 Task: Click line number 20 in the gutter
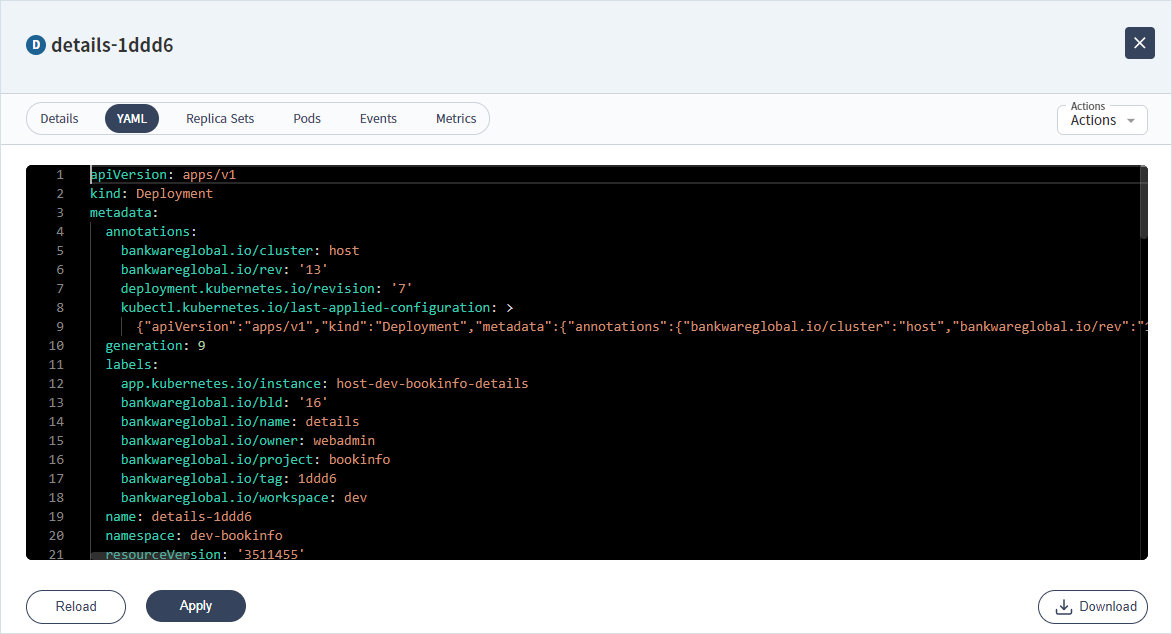[56, 535]
